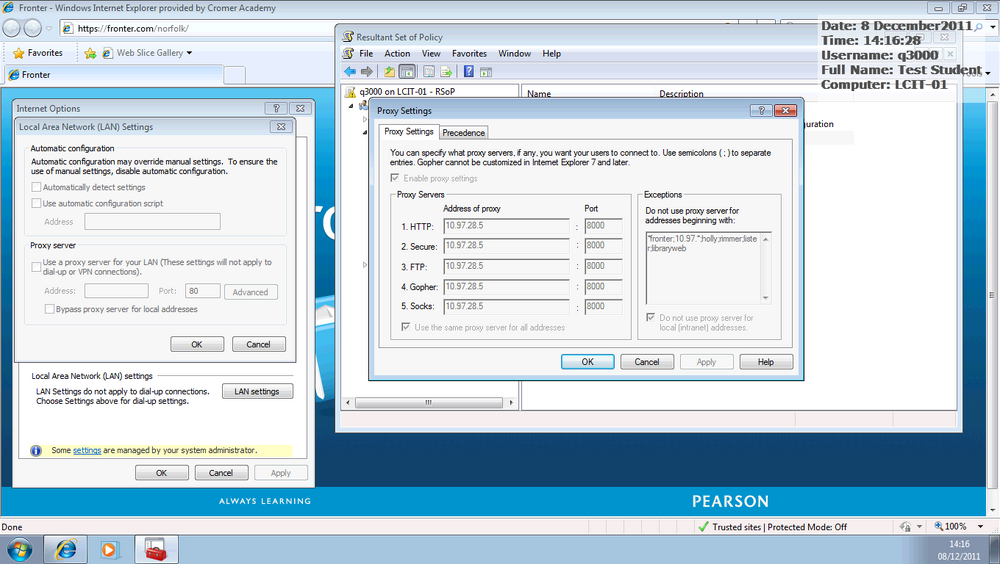The height and width of the screenshot is (564, 1000).
Task: Click IE search magnifier icon top right
Action: point(978,27)
